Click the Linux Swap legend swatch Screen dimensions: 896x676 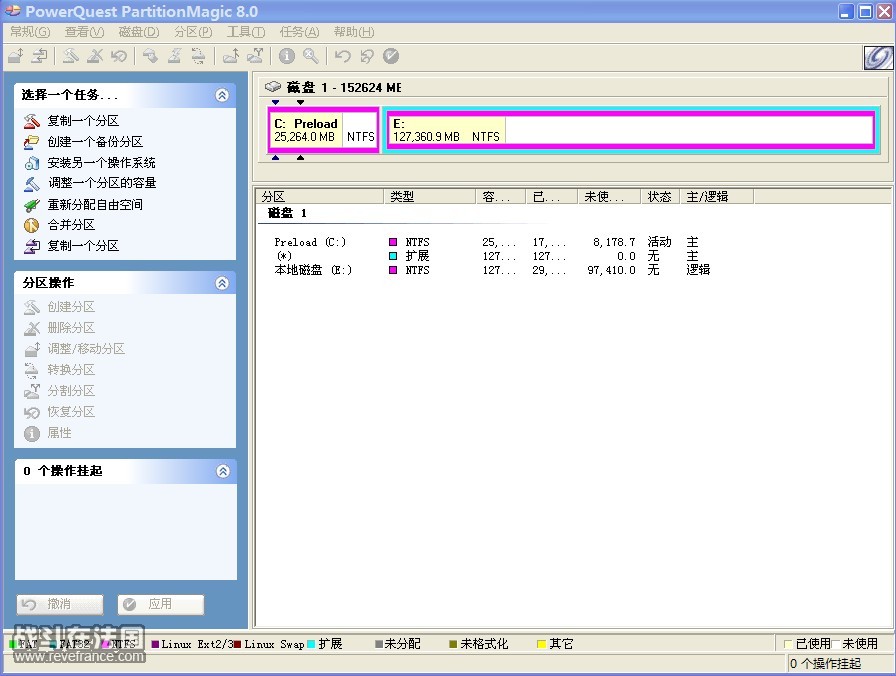click(x=237, y=644)
